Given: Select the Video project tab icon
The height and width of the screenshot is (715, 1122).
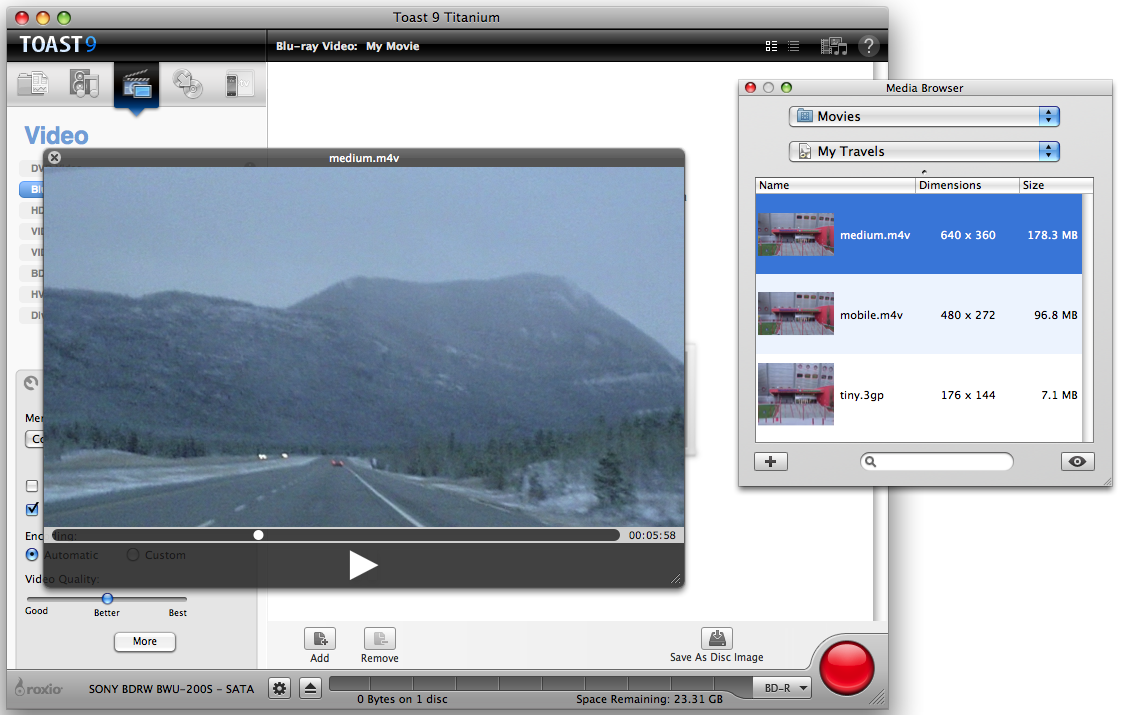Looking at the screenshot, I should [x=136, y=84].
